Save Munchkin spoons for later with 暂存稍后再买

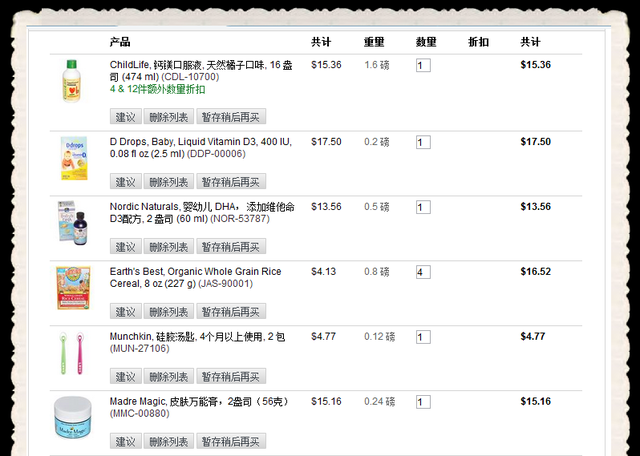tap(231, 377)
